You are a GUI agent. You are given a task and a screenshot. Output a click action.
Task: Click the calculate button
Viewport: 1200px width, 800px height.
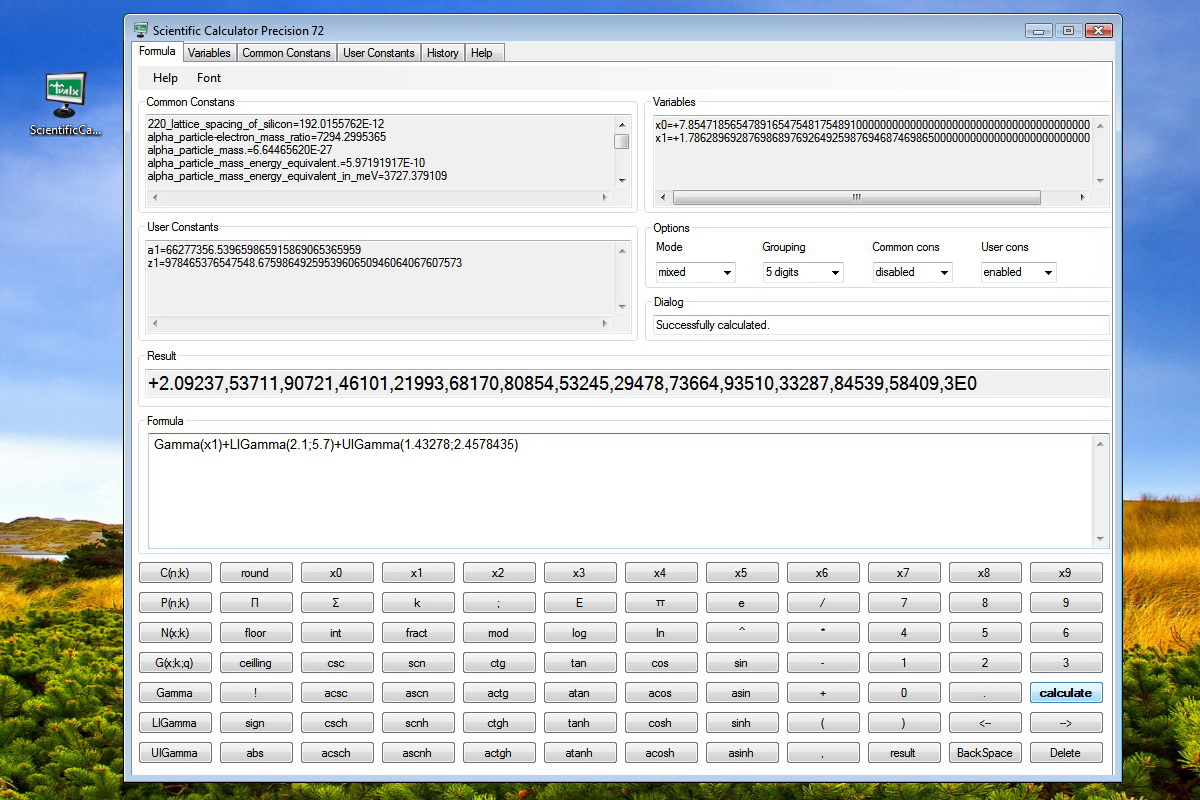(x=1066, y=693)
